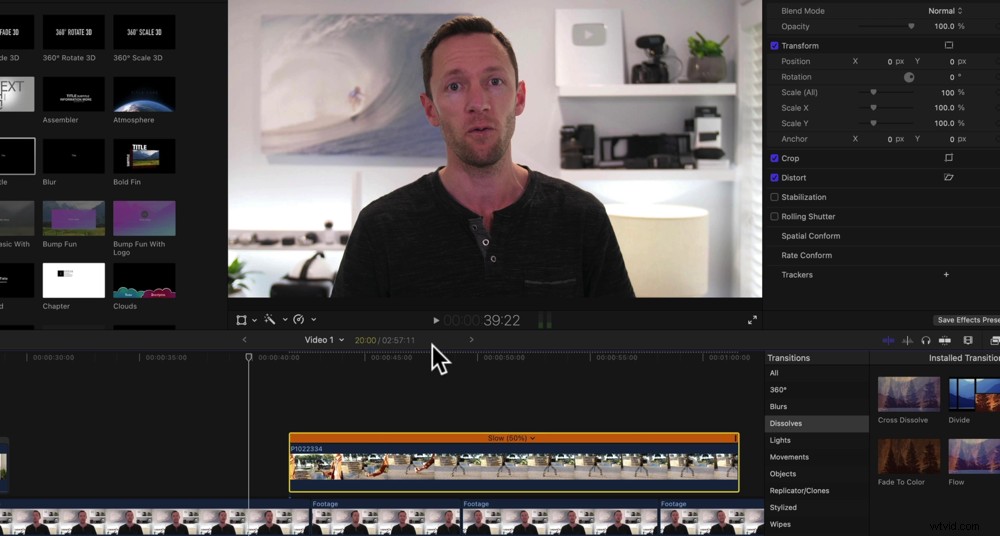The width and height of the screenshot is (1000, 536).
Task: Select Lights transitions category
Action: pyautogui.click(x=816, y=440)
